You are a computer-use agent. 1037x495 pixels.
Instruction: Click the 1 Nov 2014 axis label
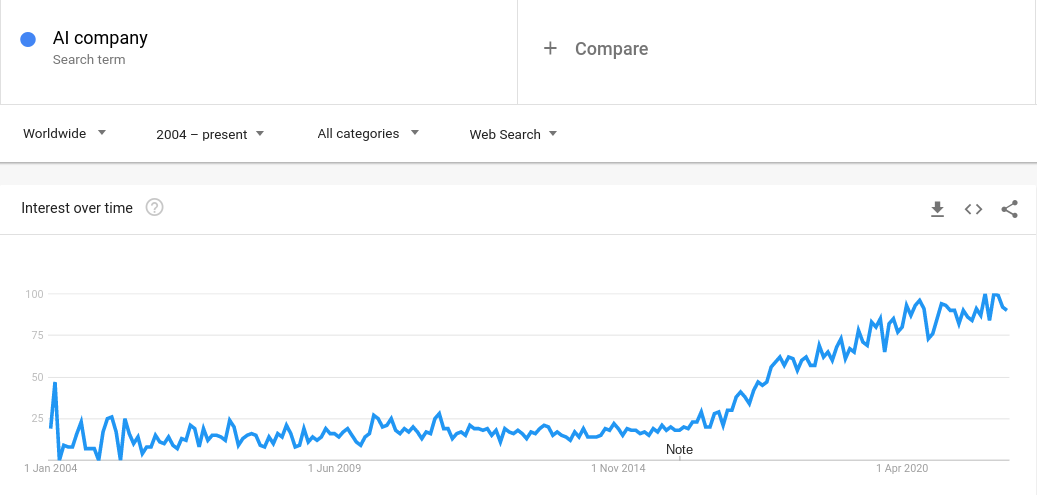(x=618, y=469)
